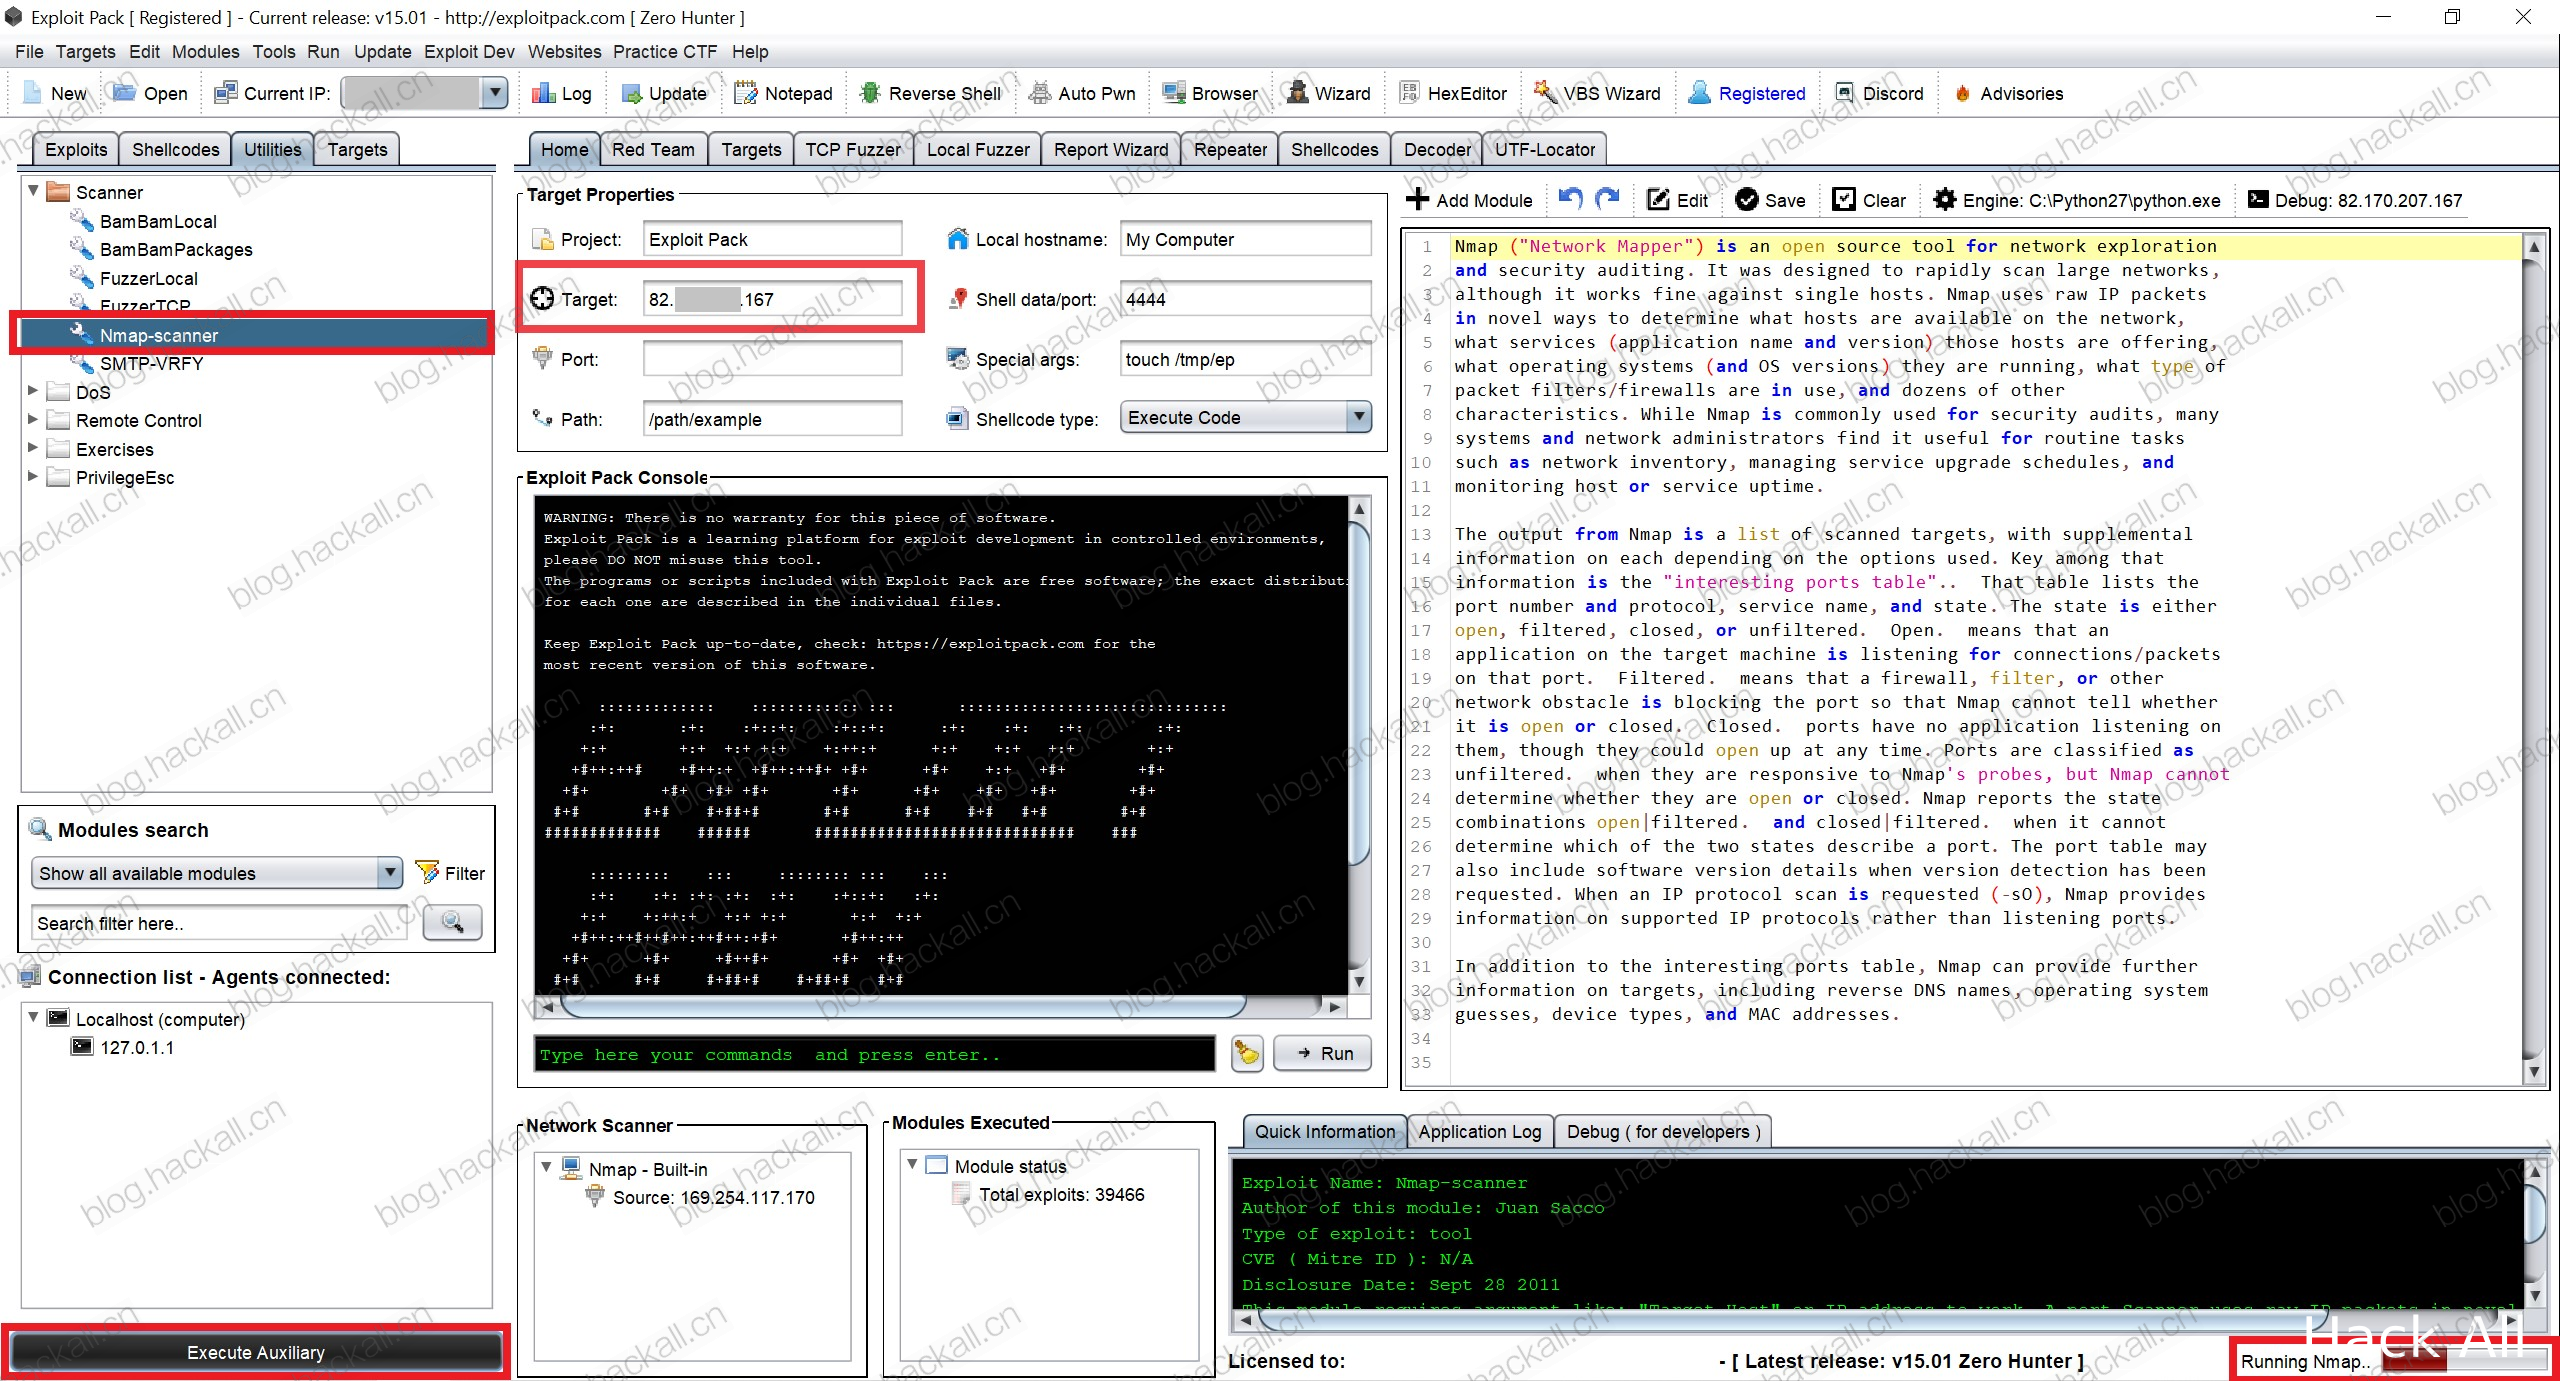Undo the last editor change
The image size is (2560, 1381).
pos(1570,199)
